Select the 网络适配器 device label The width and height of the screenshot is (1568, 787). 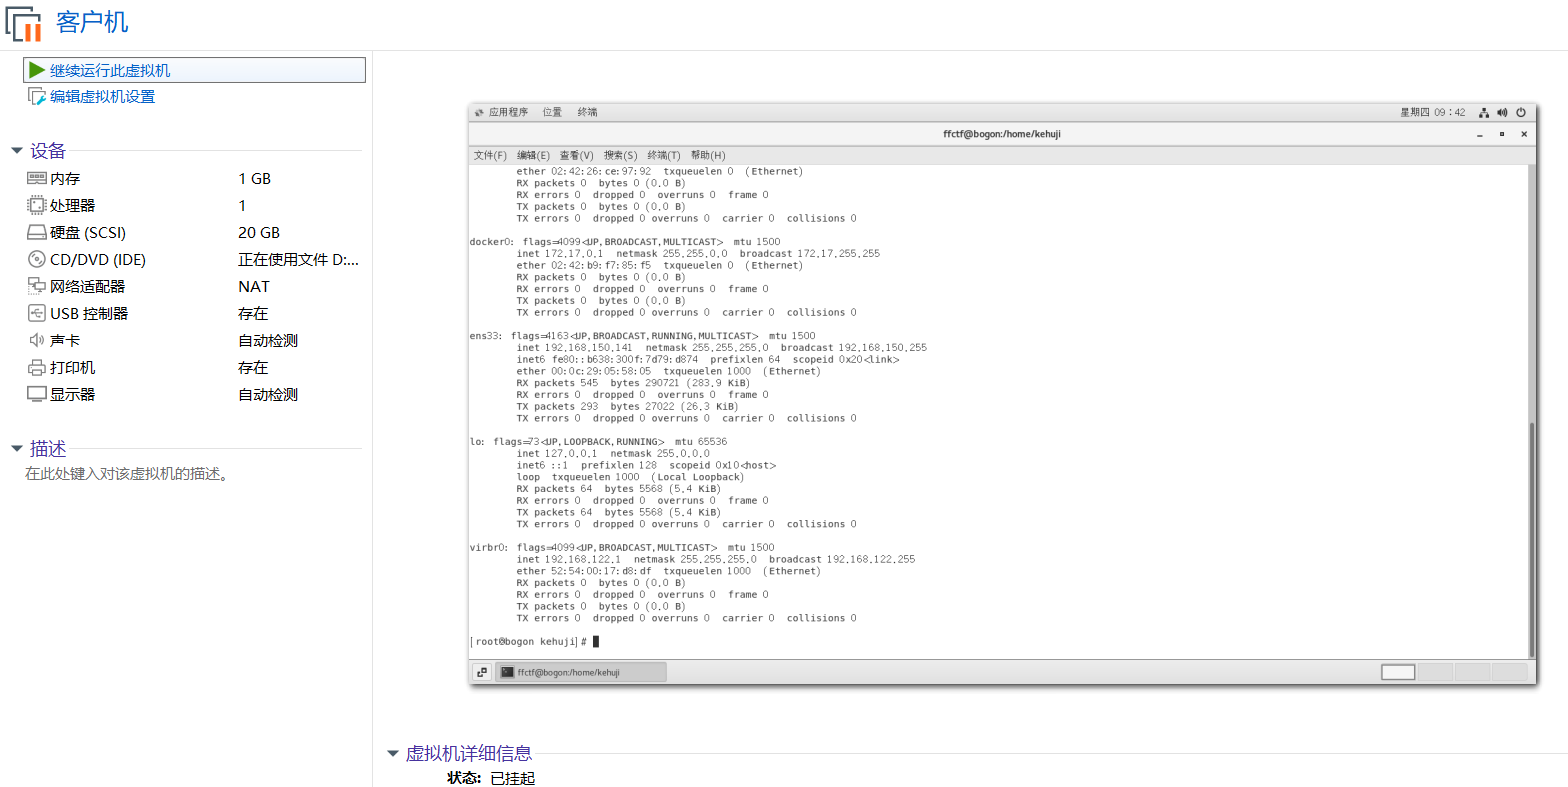pos(88,286)
